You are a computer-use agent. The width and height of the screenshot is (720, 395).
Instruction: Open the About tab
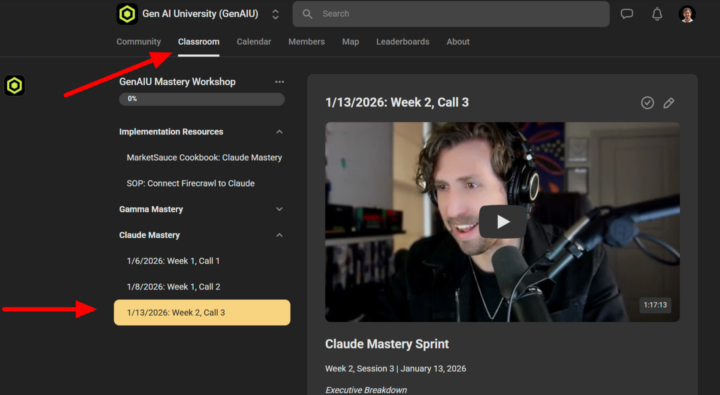[458, 42]
